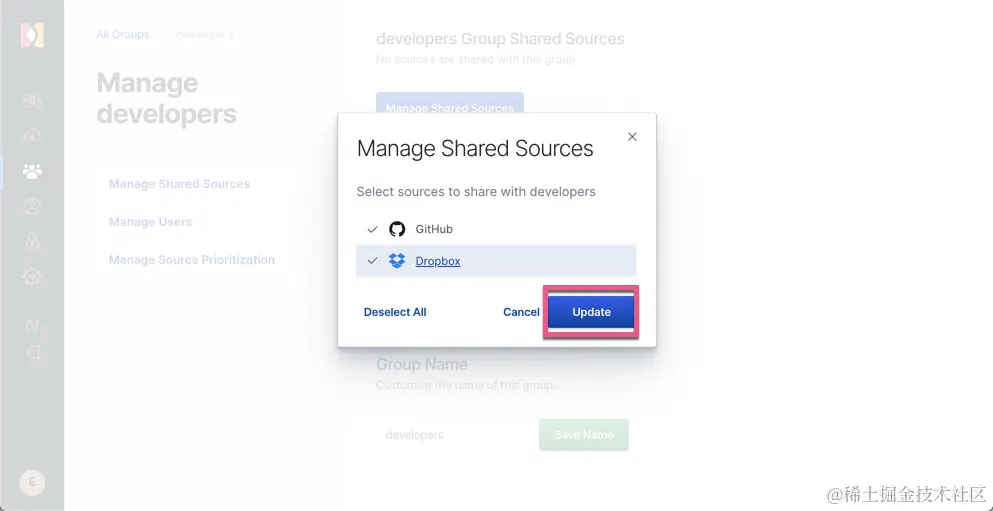
Task: Click Manage Shared Sources button behind dialog
Action: click(x=450, y=103)
